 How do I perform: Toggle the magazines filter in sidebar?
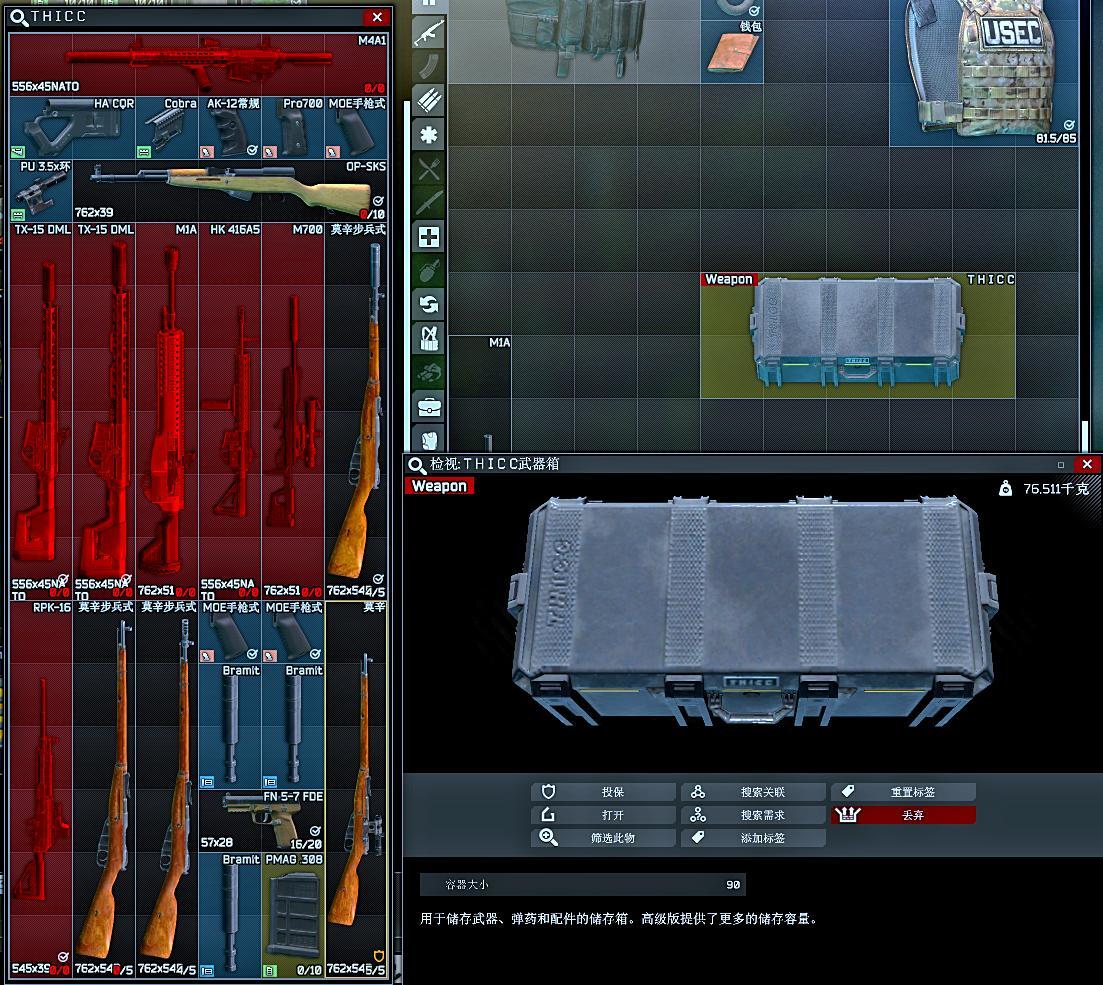(x=428, y=66)
